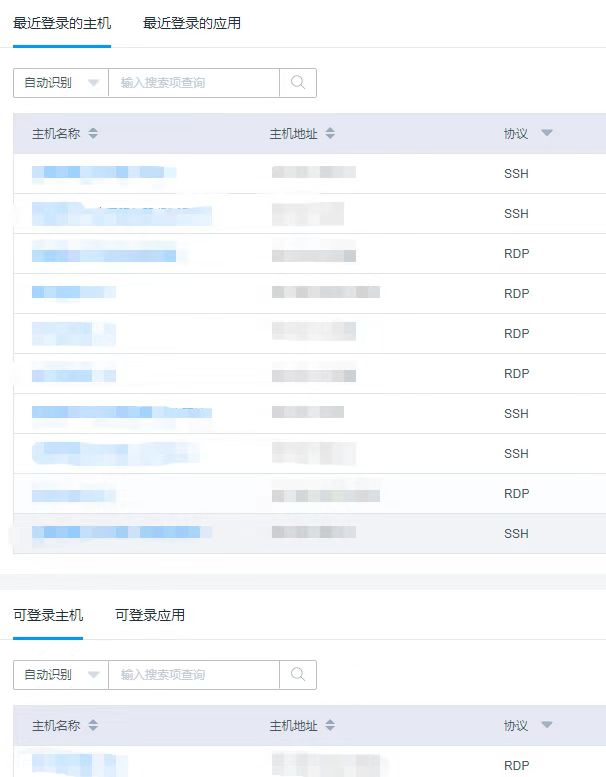
Task: Expand the upper 自动识别 dropdown
Action: pyautogui.click(x=61, y=83)
